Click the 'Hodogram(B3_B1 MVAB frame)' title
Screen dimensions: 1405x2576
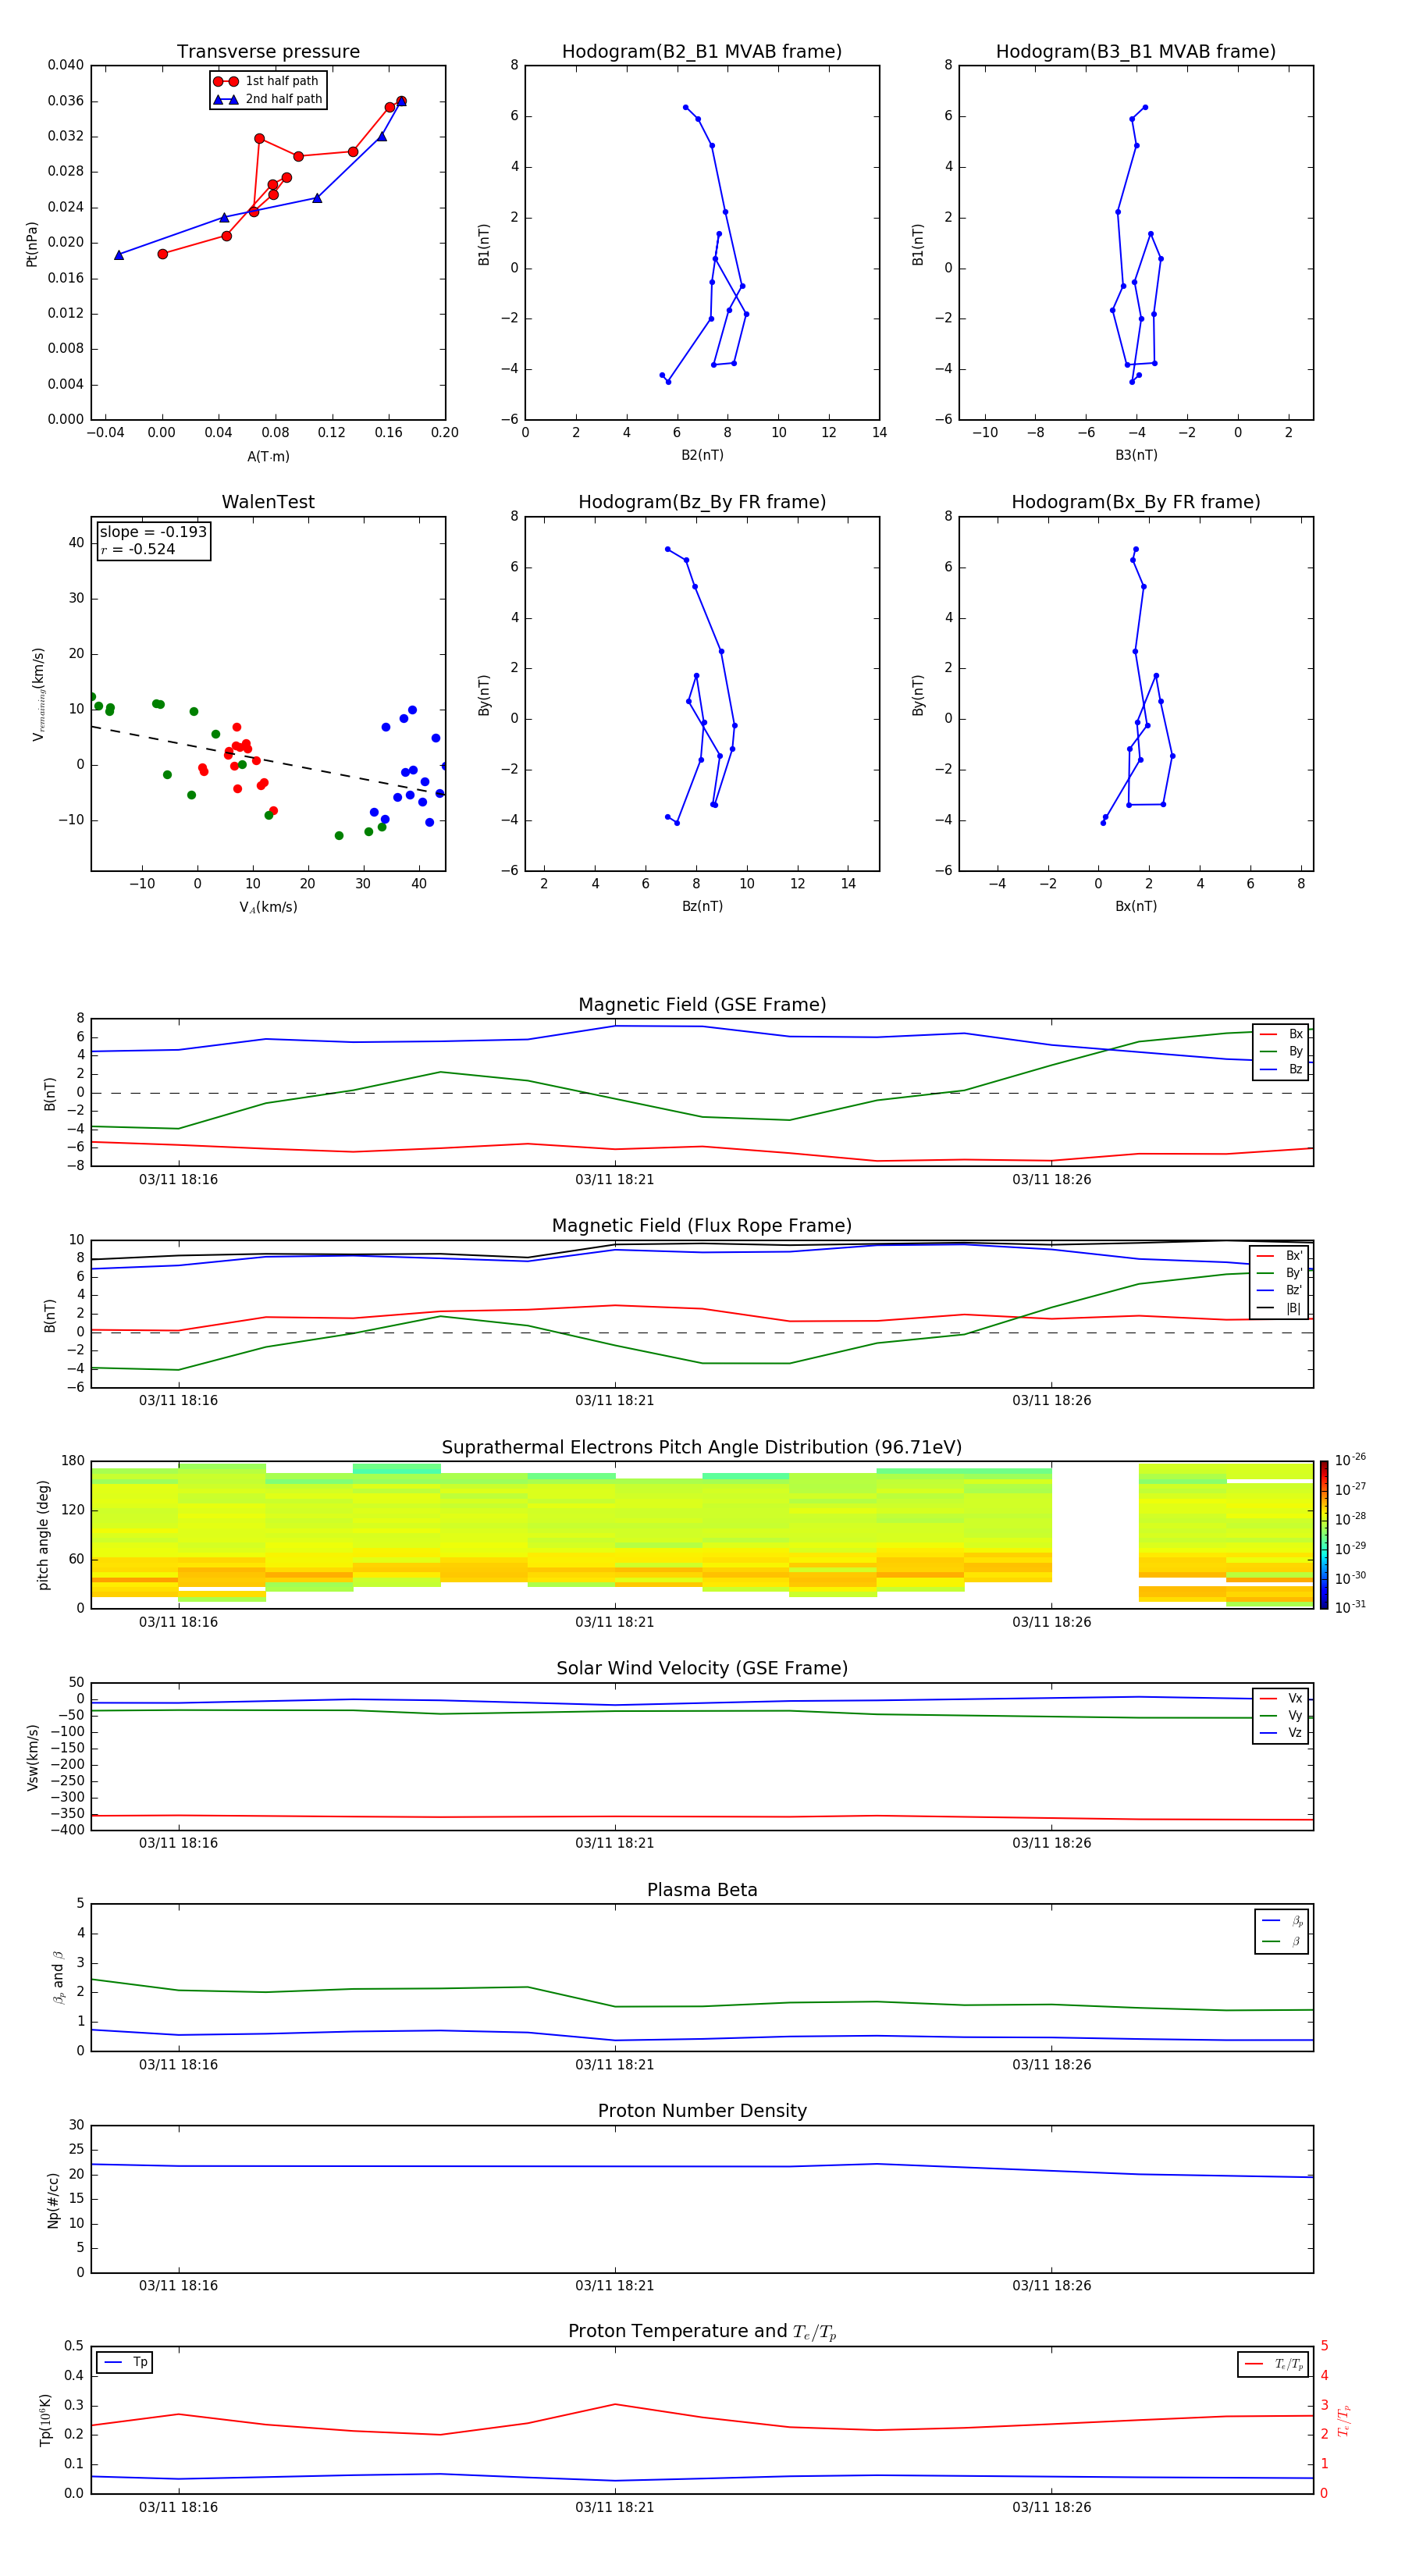[1136, 52]
